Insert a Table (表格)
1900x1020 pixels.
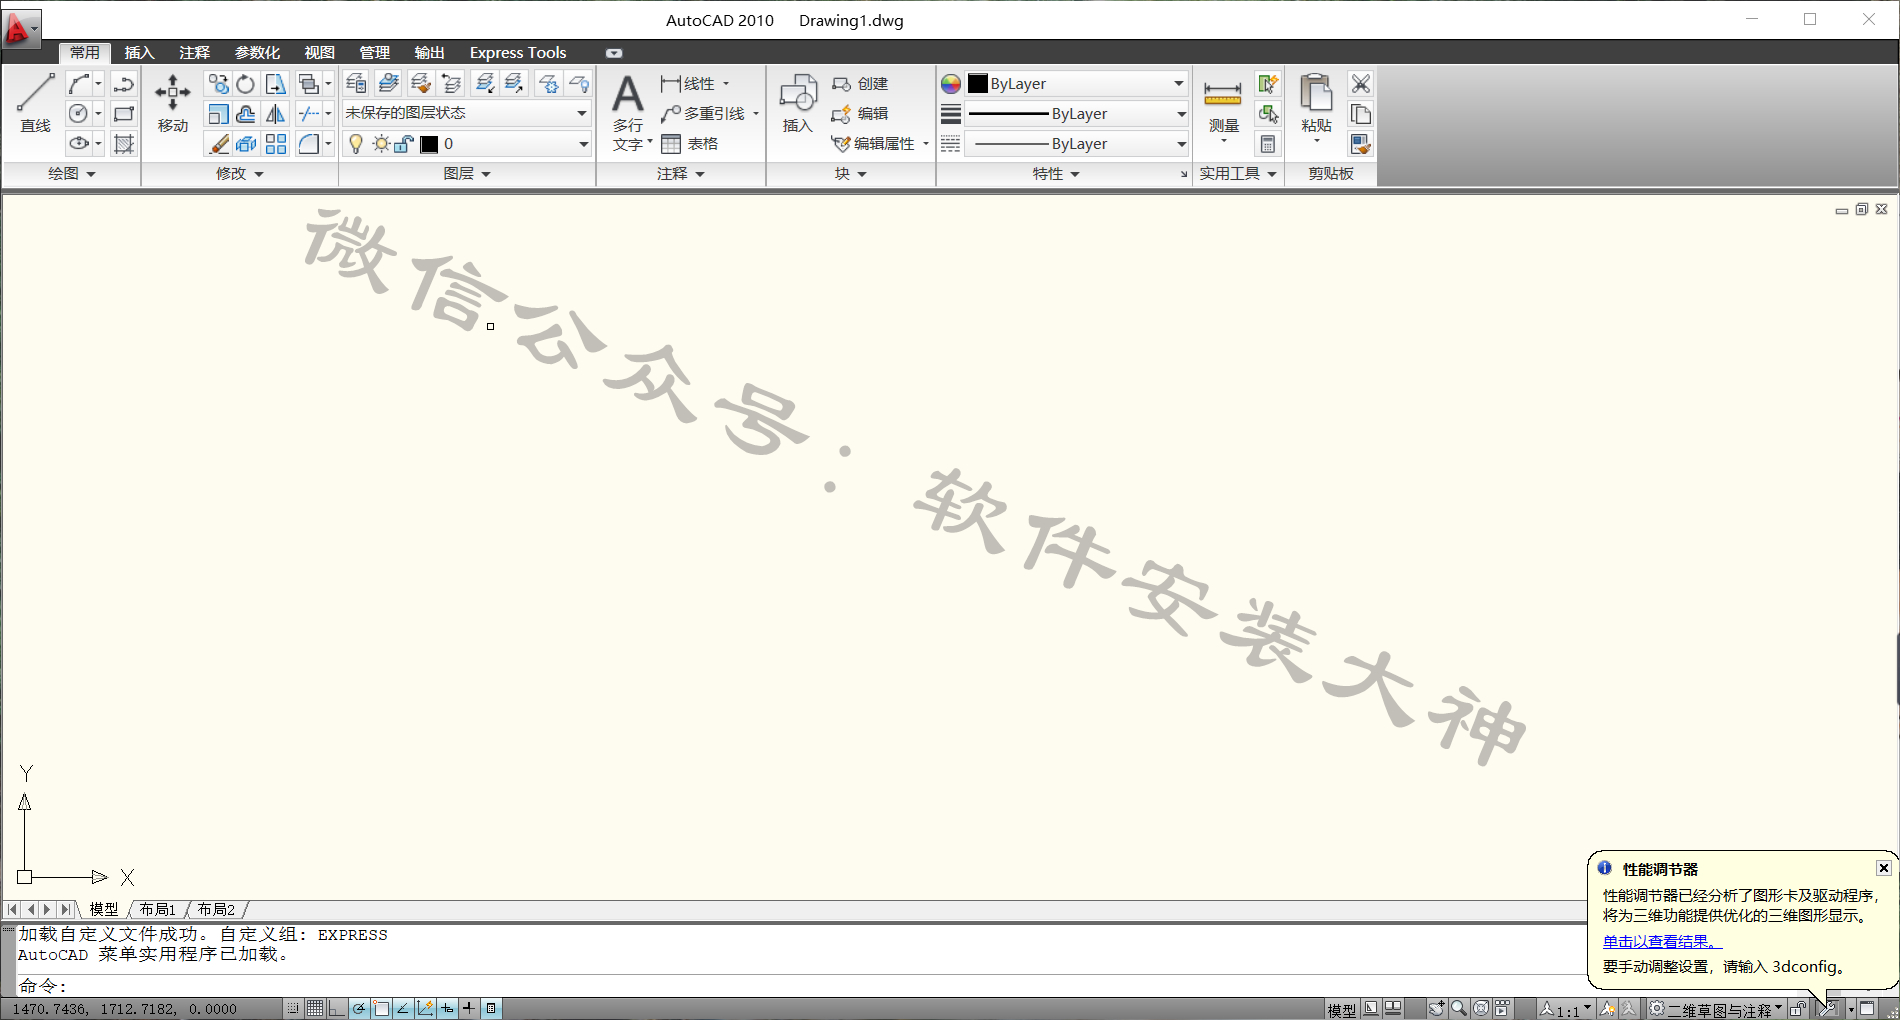(x=690, y=144)
